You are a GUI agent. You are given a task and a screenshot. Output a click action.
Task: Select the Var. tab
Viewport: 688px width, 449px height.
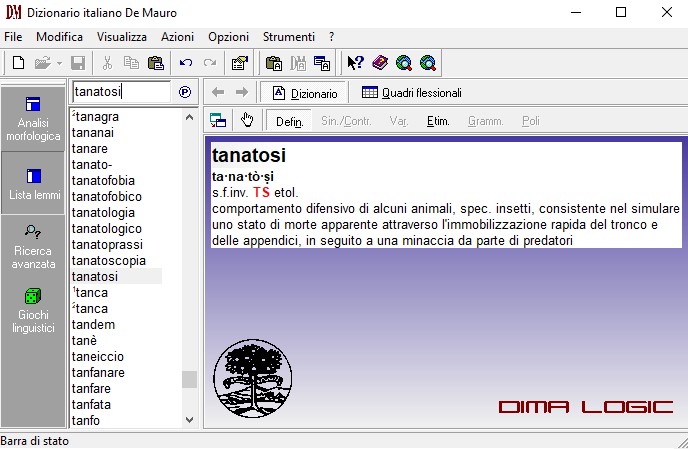coord(398,121)
